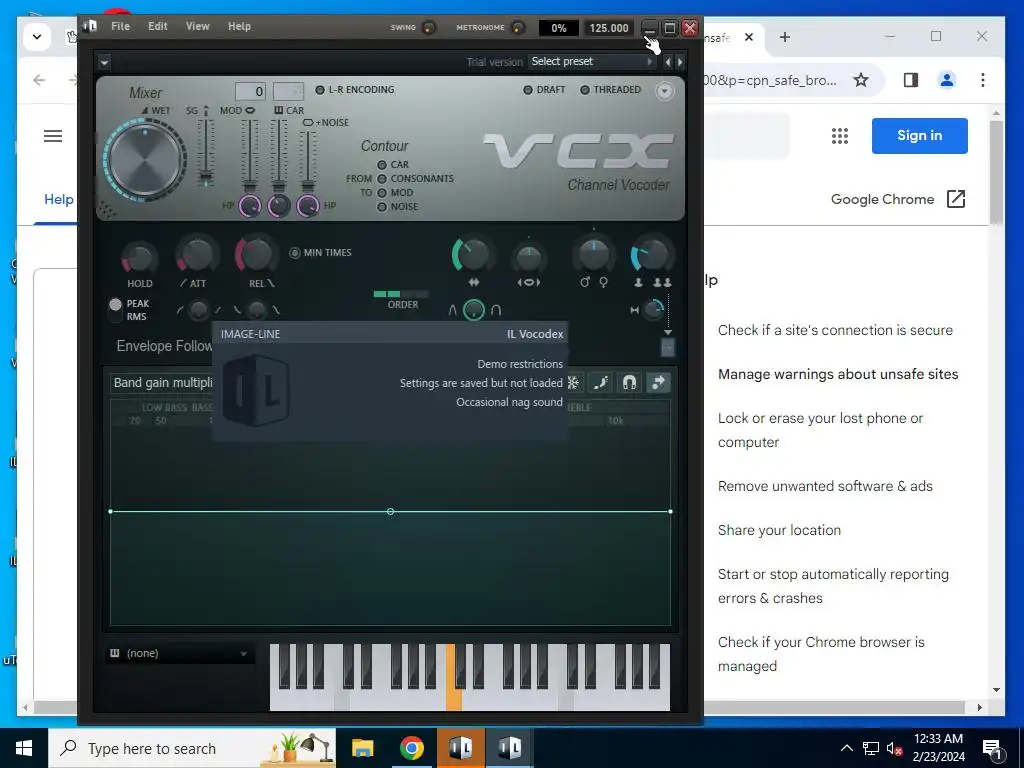Click the MOD high-pass HP knob
This screenshot has width=1024, height=768.
pyautogui.click(x=249, y=206)
